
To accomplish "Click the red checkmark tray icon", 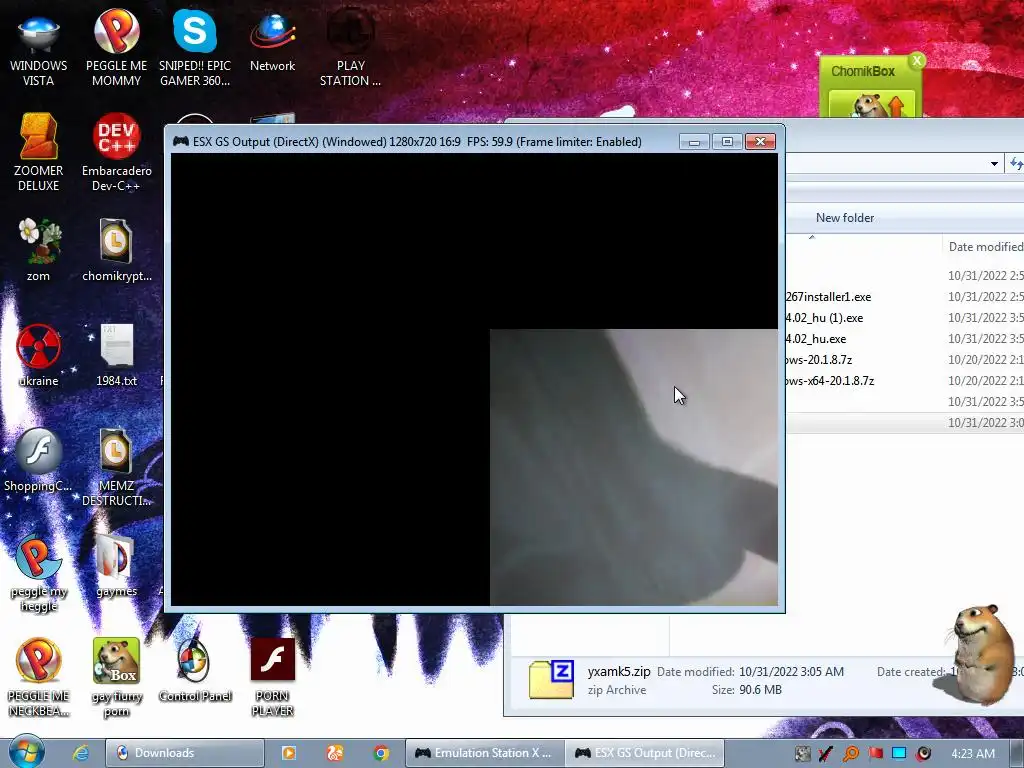I will click(825, 754).
